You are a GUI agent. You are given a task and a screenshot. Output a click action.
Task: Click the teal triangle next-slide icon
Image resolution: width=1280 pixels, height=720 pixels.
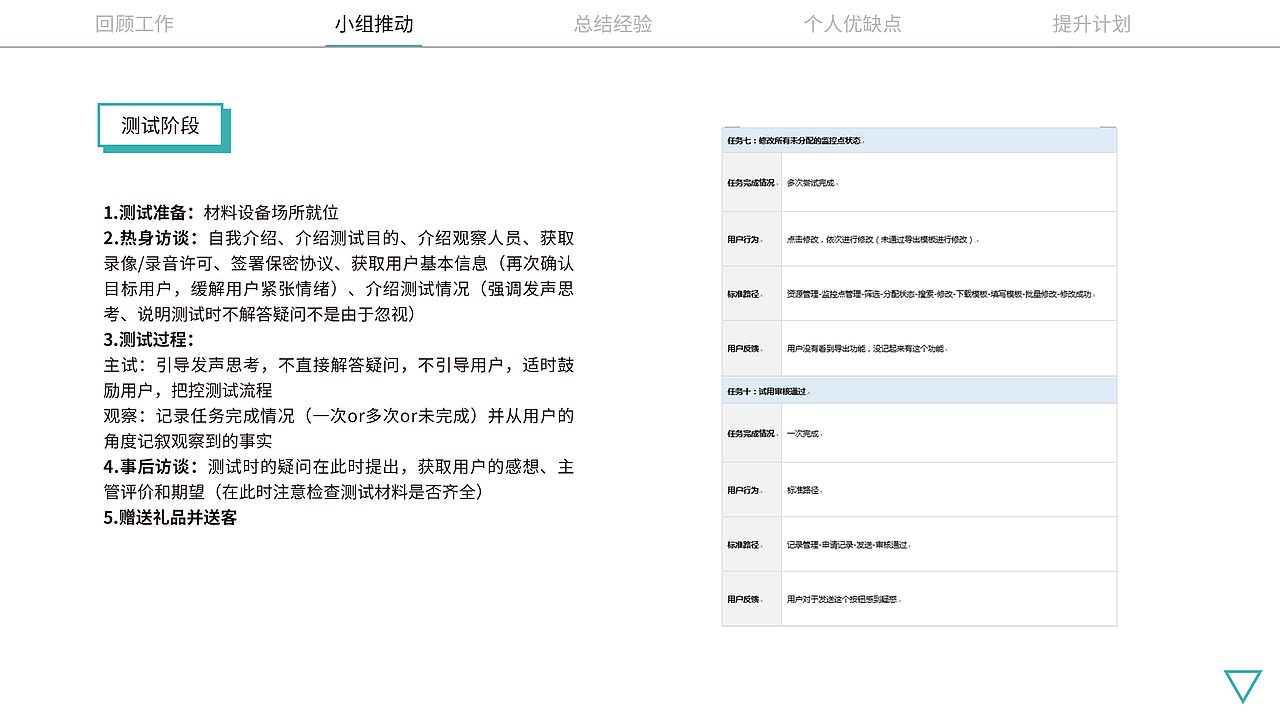pos(1243,686)
